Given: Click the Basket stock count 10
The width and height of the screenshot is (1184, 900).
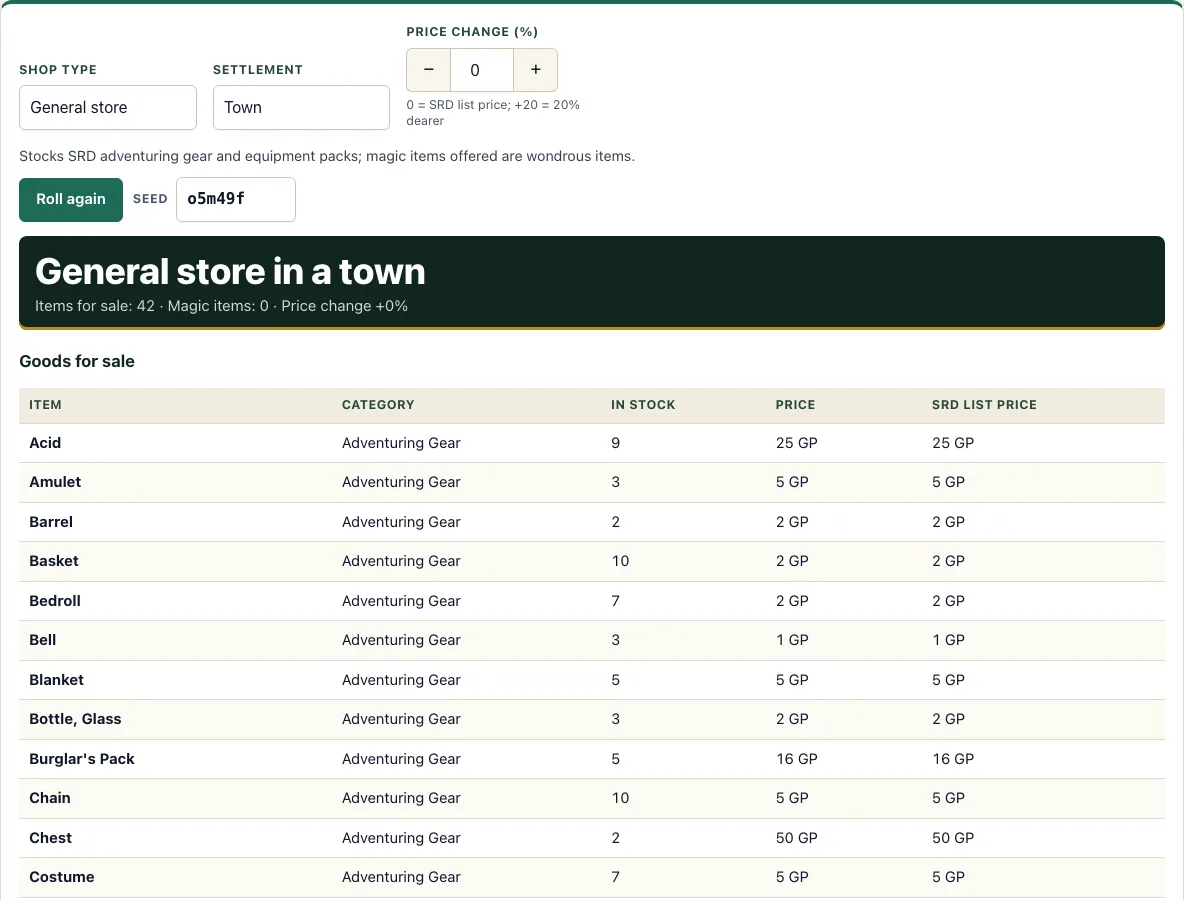Looking at the screenshot, I should pos(620,561).
